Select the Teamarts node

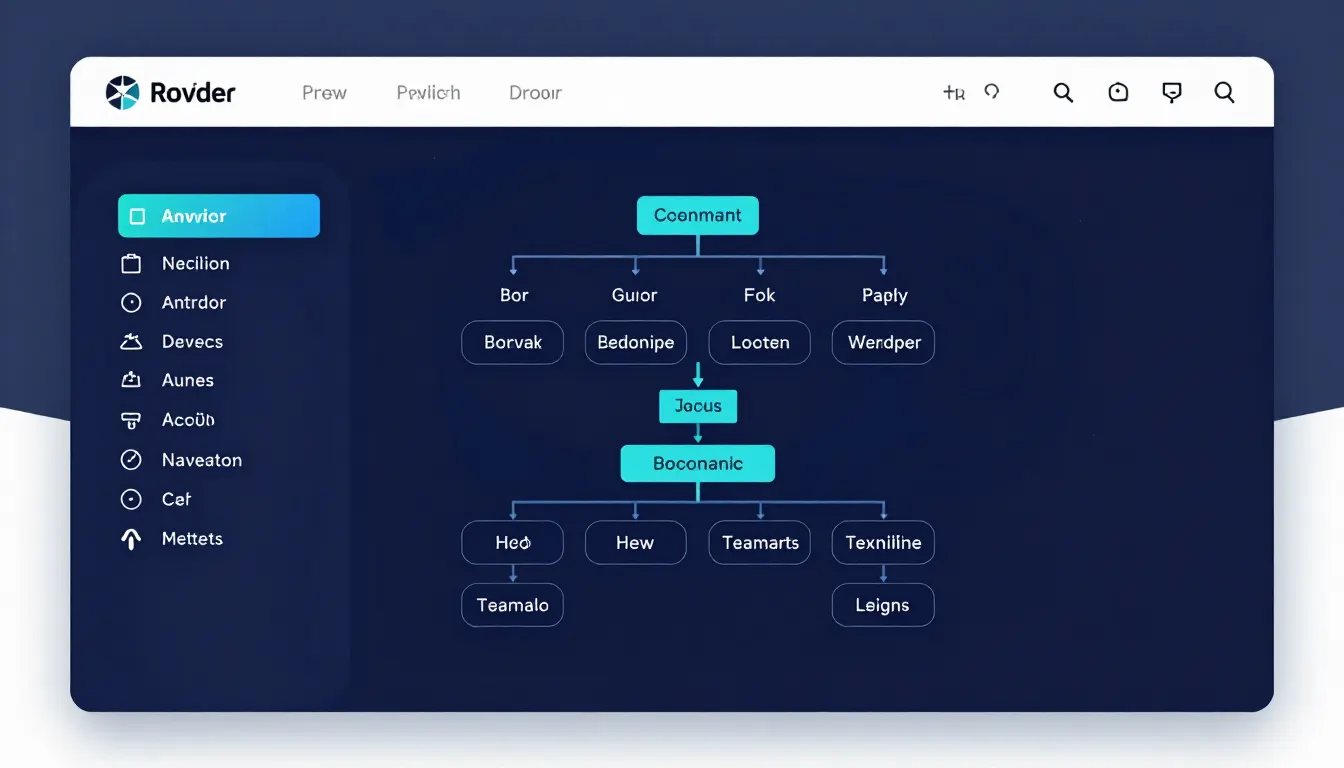pos(760,543)
